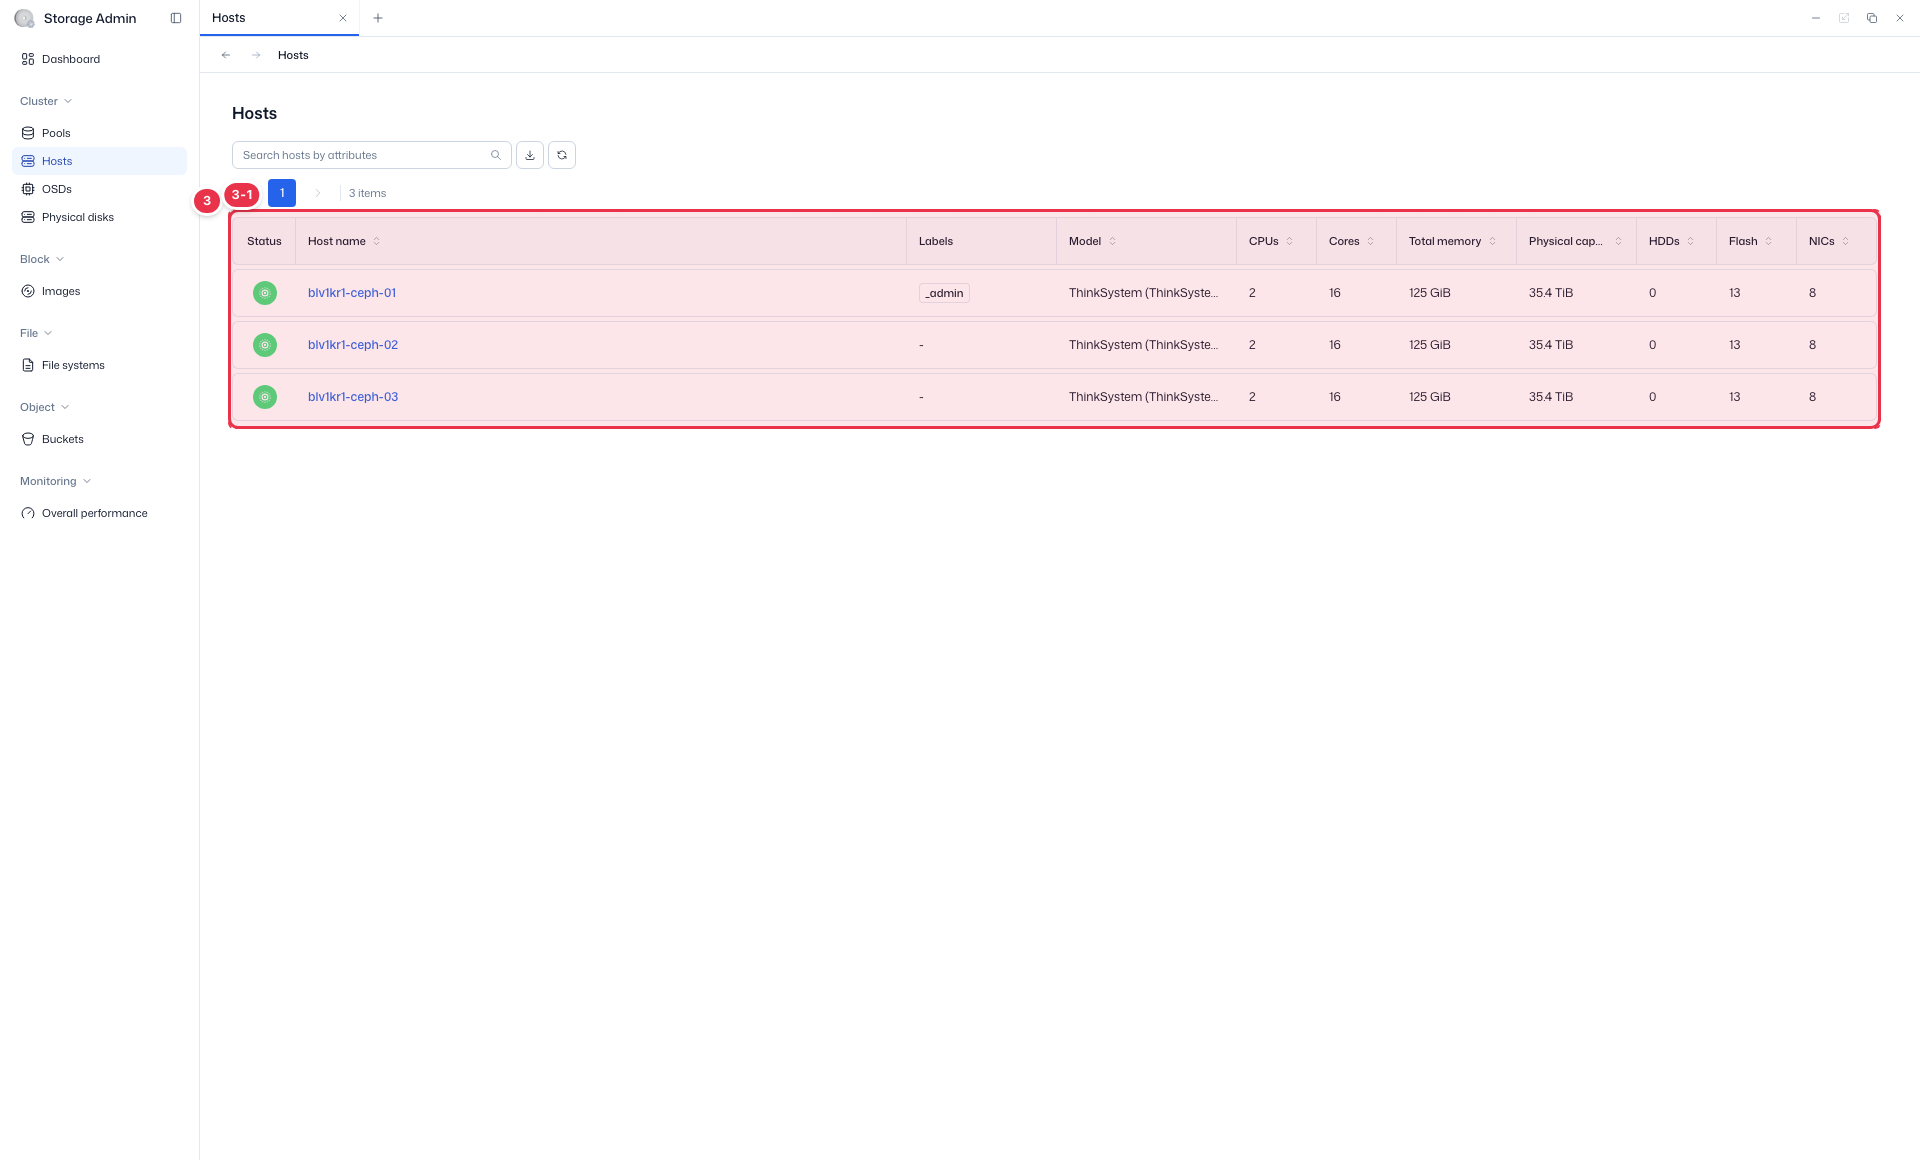The image size is (1920, 1160).
Task: Go back with the left arrow
Action: click(x=226, y=55)
